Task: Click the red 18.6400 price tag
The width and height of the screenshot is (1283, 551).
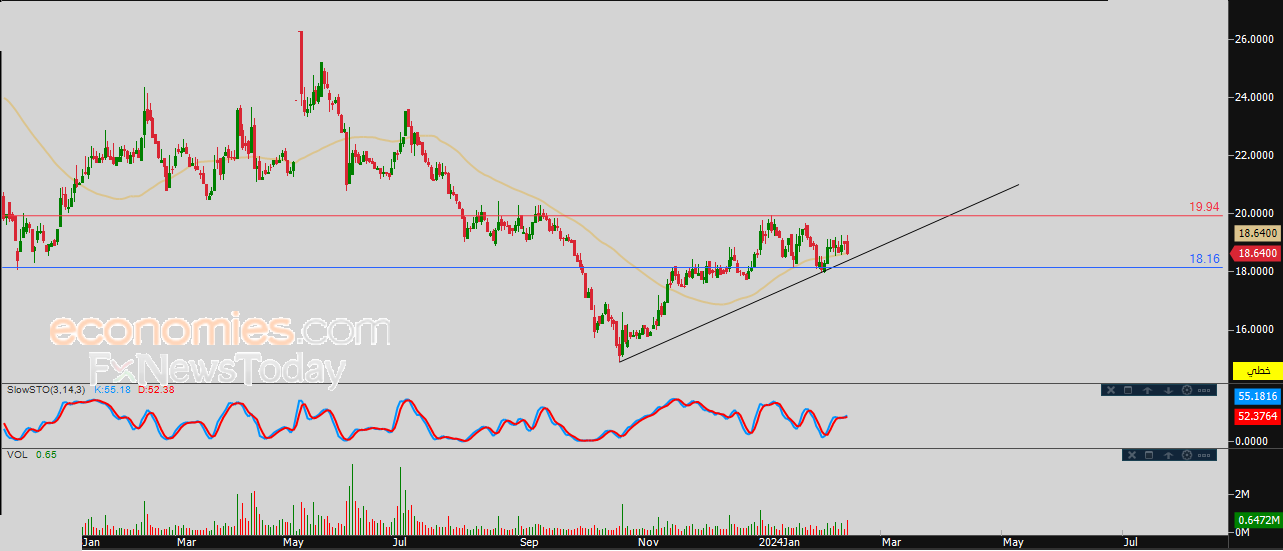Action: pyautogui.click(x=1257, y=253)
